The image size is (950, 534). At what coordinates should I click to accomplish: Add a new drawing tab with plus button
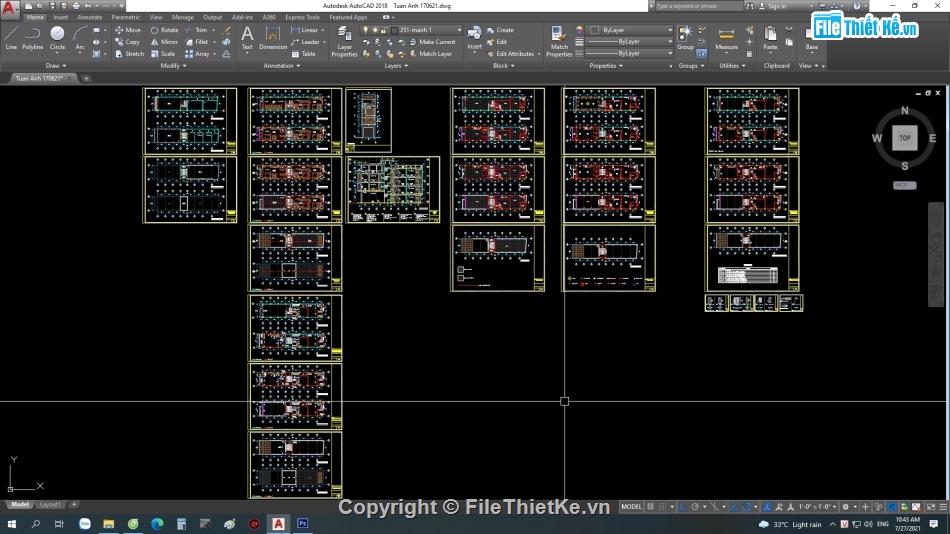tap(86, 78)
